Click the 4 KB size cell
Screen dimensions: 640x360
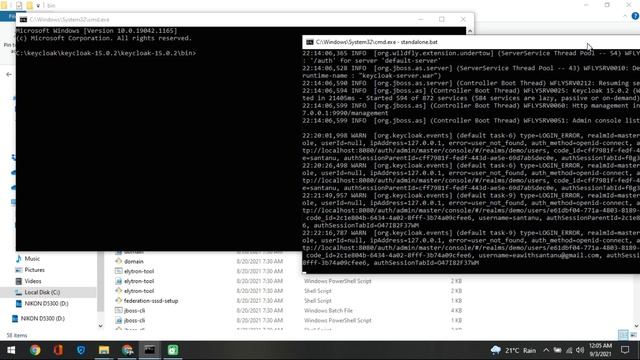point(456,311)
